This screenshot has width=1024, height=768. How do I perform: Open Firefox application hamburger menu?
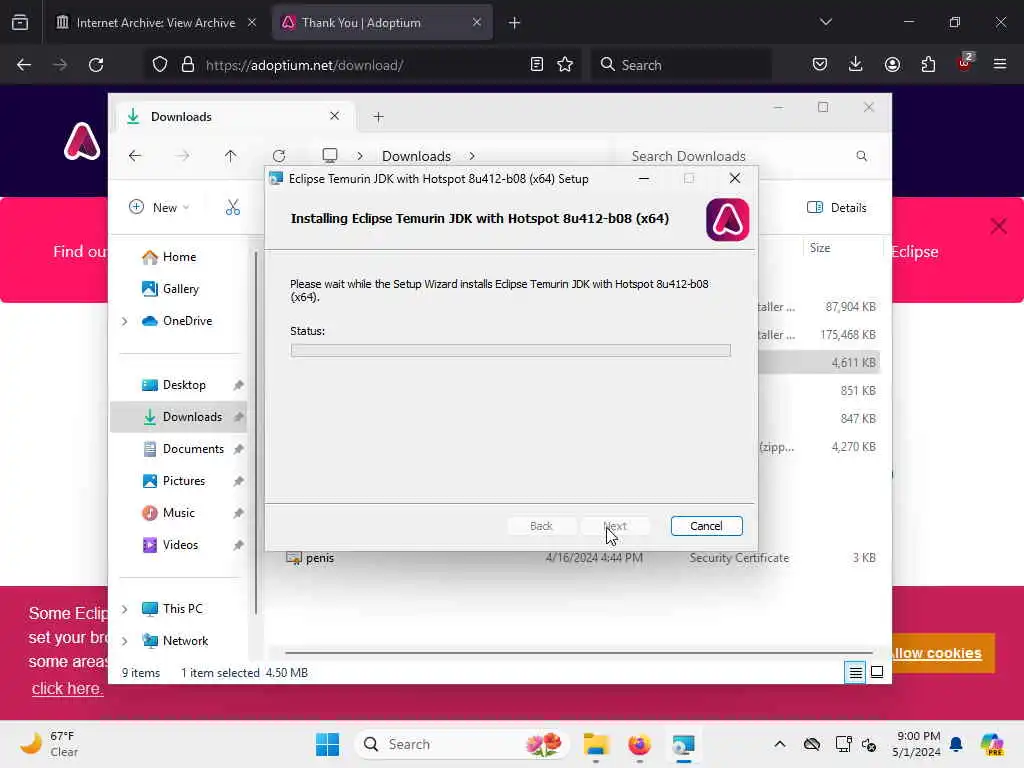pyautogui.click(x=1000, y=65)
